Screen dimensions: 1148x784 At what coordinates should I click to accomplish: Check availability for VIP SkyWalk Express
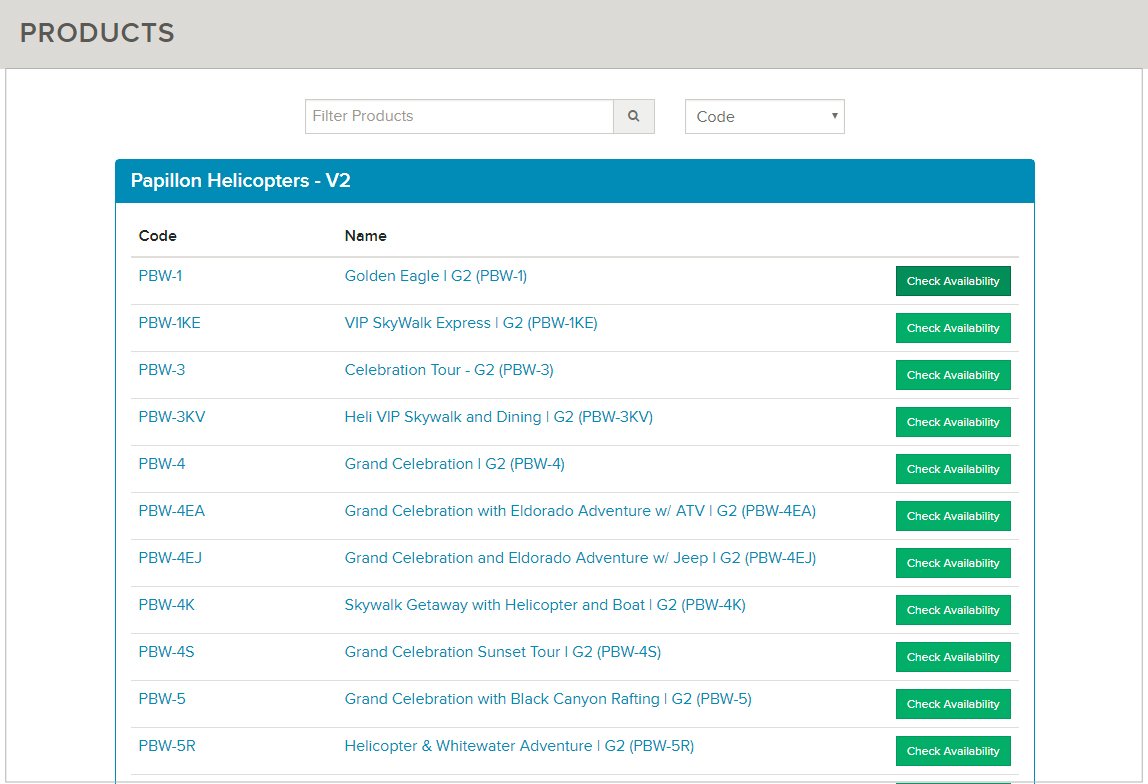click(952, 328)
